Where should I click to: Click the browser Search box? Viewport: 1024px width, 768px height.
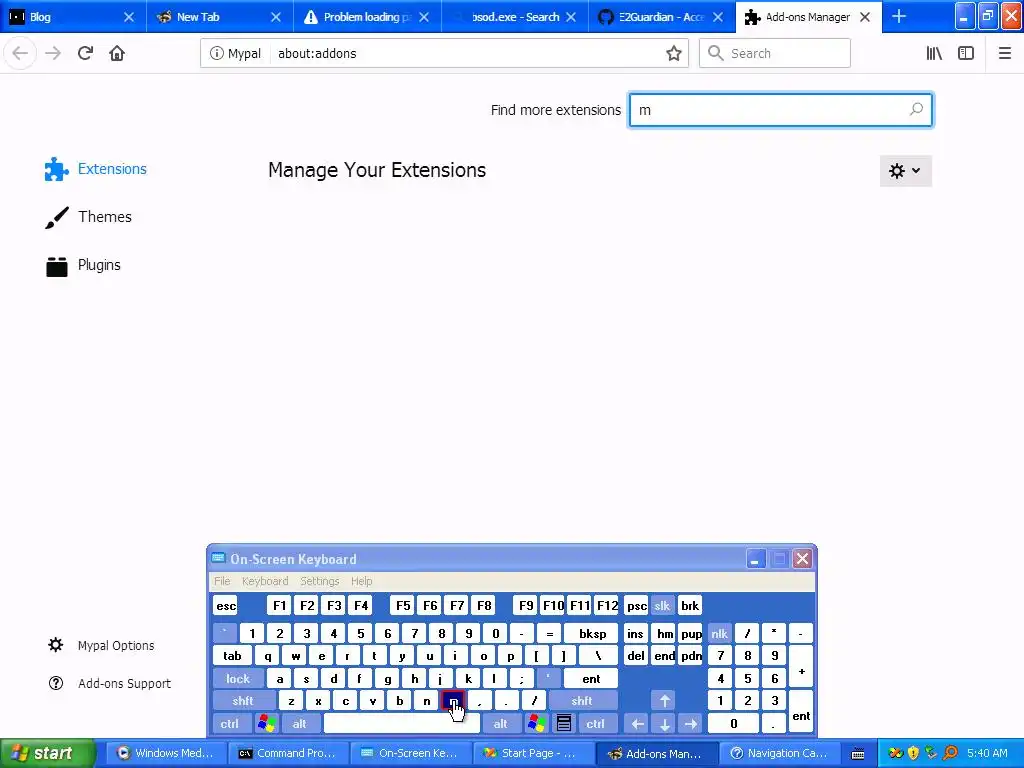click(x=775, y=54)
